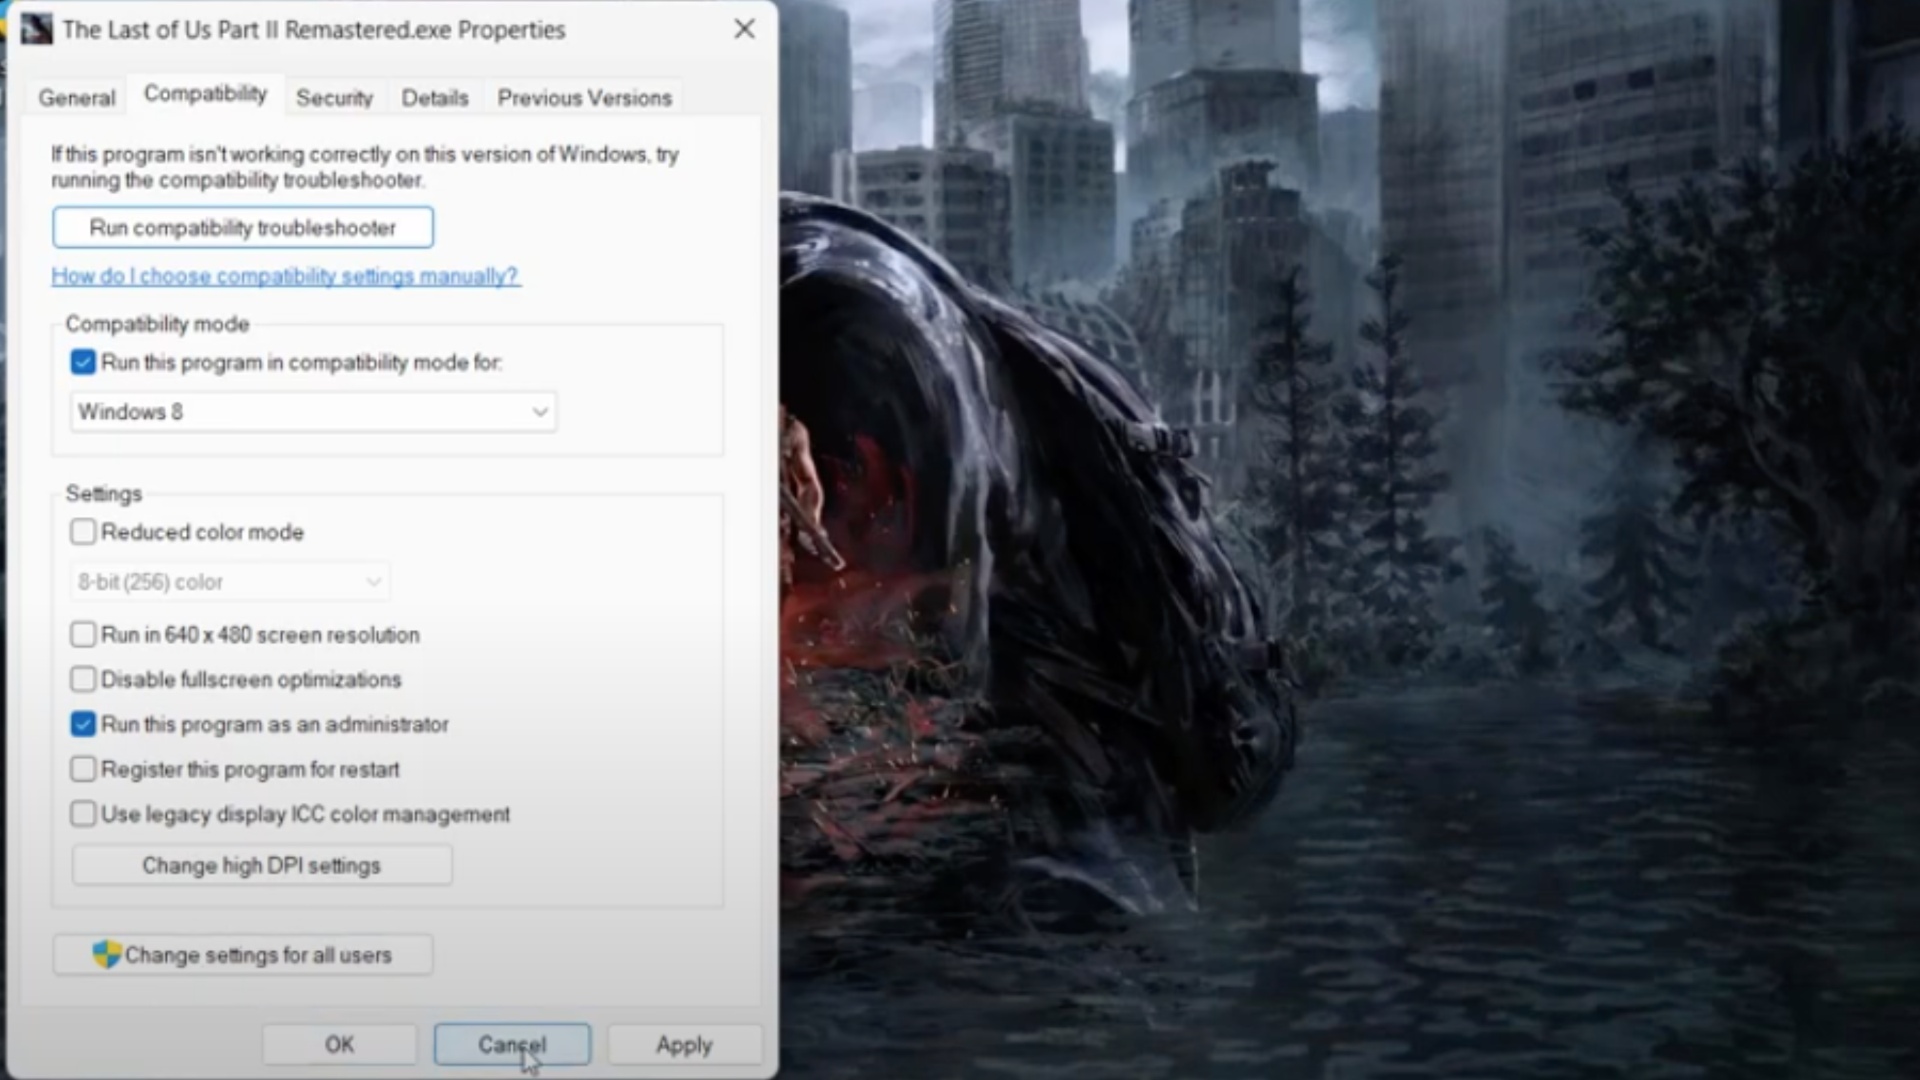This screenshot has height=1080, width=1920.
Task: Tick Register this program for restart
Action: [x=83, y=769]
